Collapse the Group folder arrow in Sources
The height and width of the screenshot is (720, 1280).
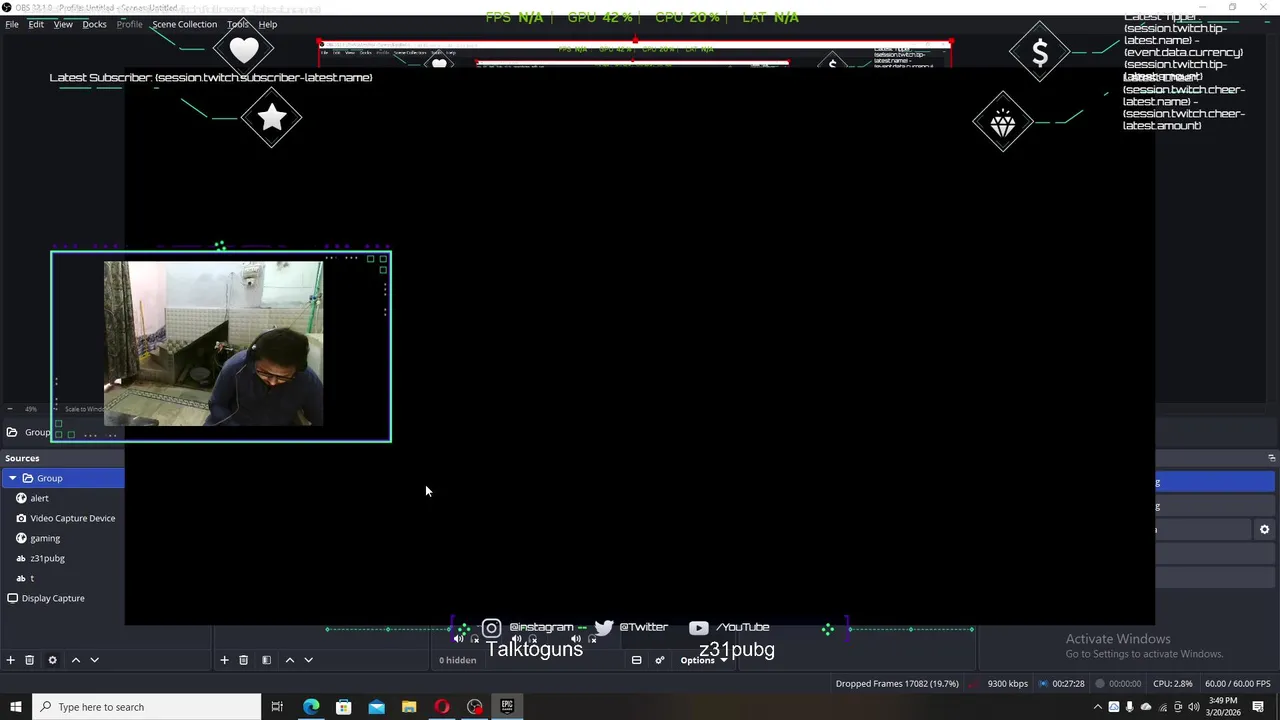[x=12, y=478]
